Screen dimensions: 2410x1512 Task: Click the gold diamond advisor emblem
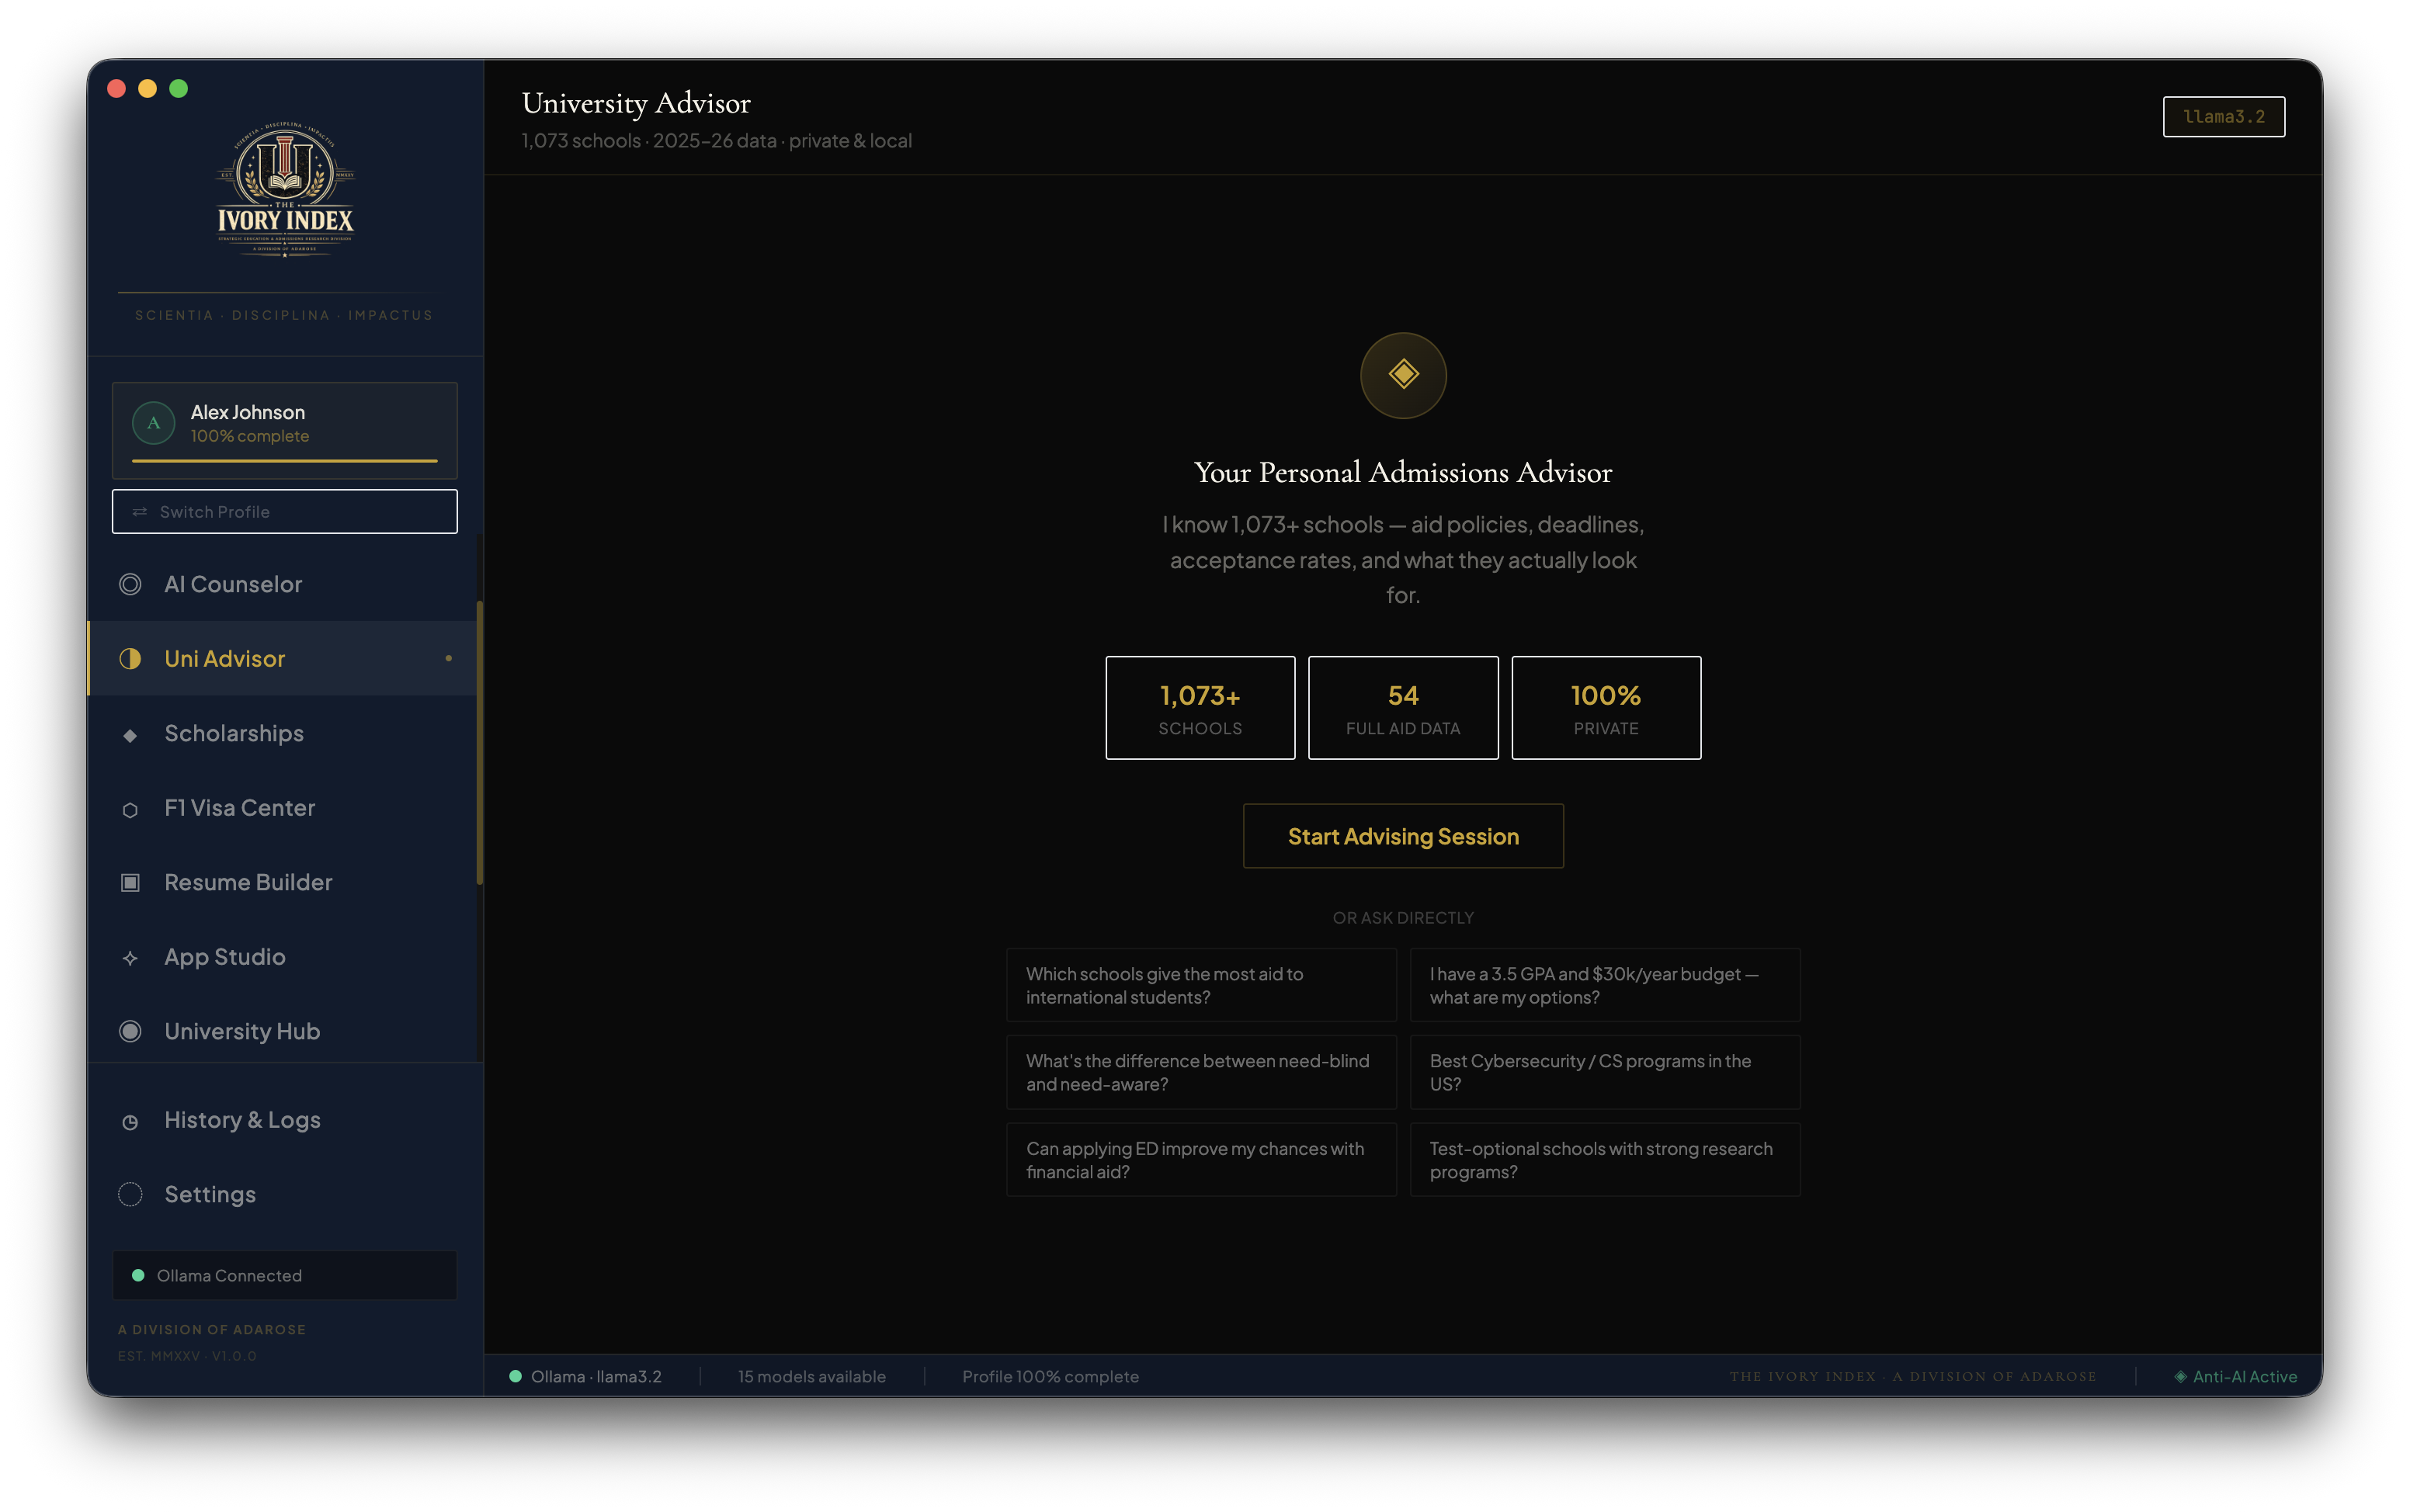pyautogui.click(x=1403, y=375)
